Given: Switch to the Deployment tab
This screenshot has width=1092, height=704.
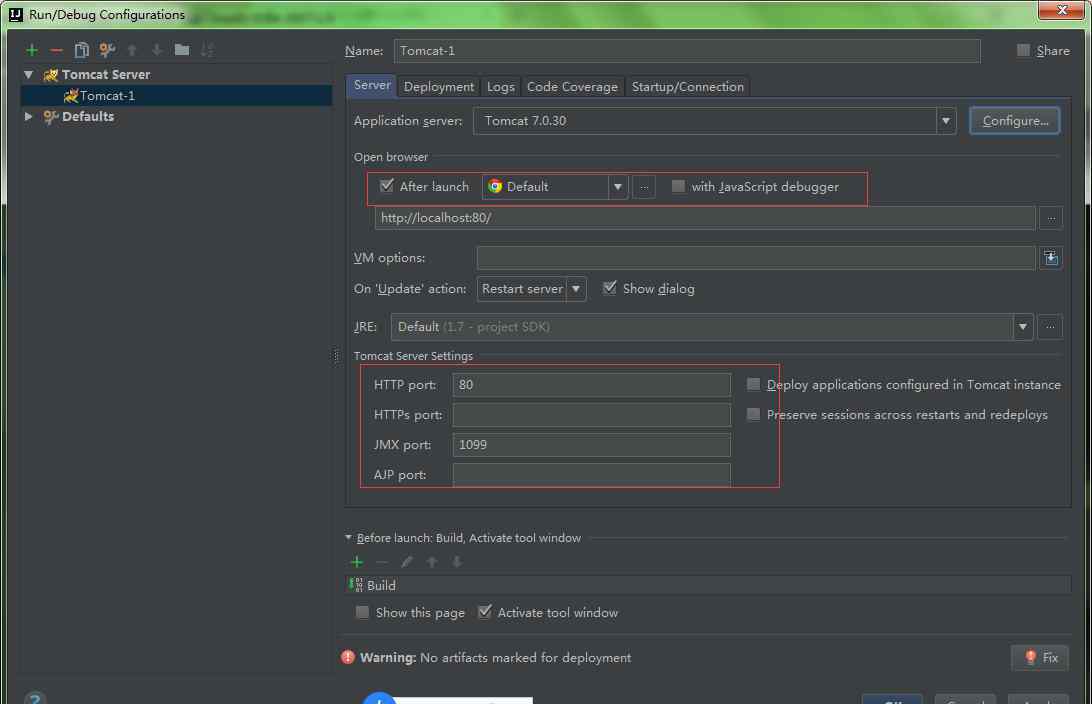Looking at the screenshot, I should click(439, 86).
